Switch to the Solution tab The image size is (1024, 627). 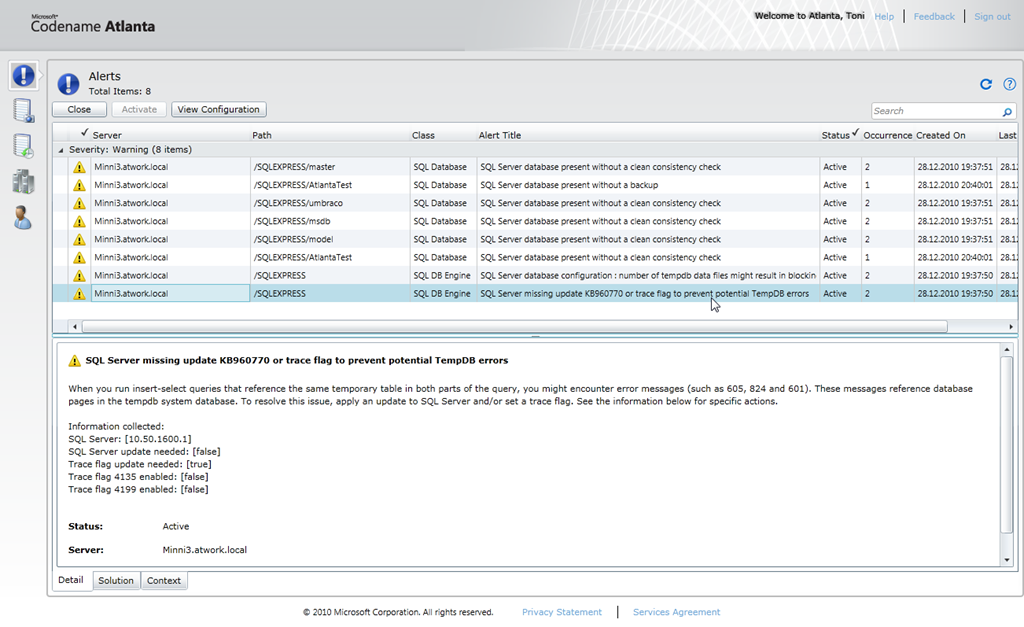coord(116,581)
